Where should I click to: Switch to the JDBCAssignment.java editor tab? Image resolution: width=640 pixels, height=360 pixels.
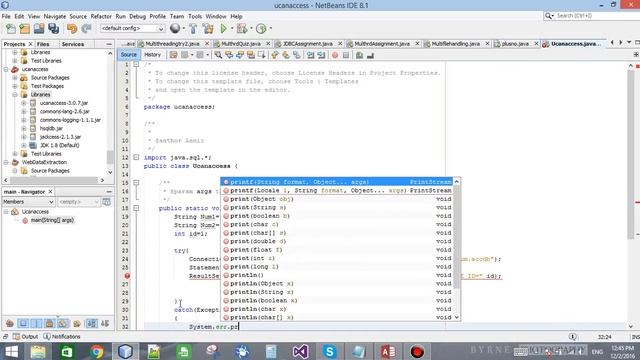coord(307,44)
